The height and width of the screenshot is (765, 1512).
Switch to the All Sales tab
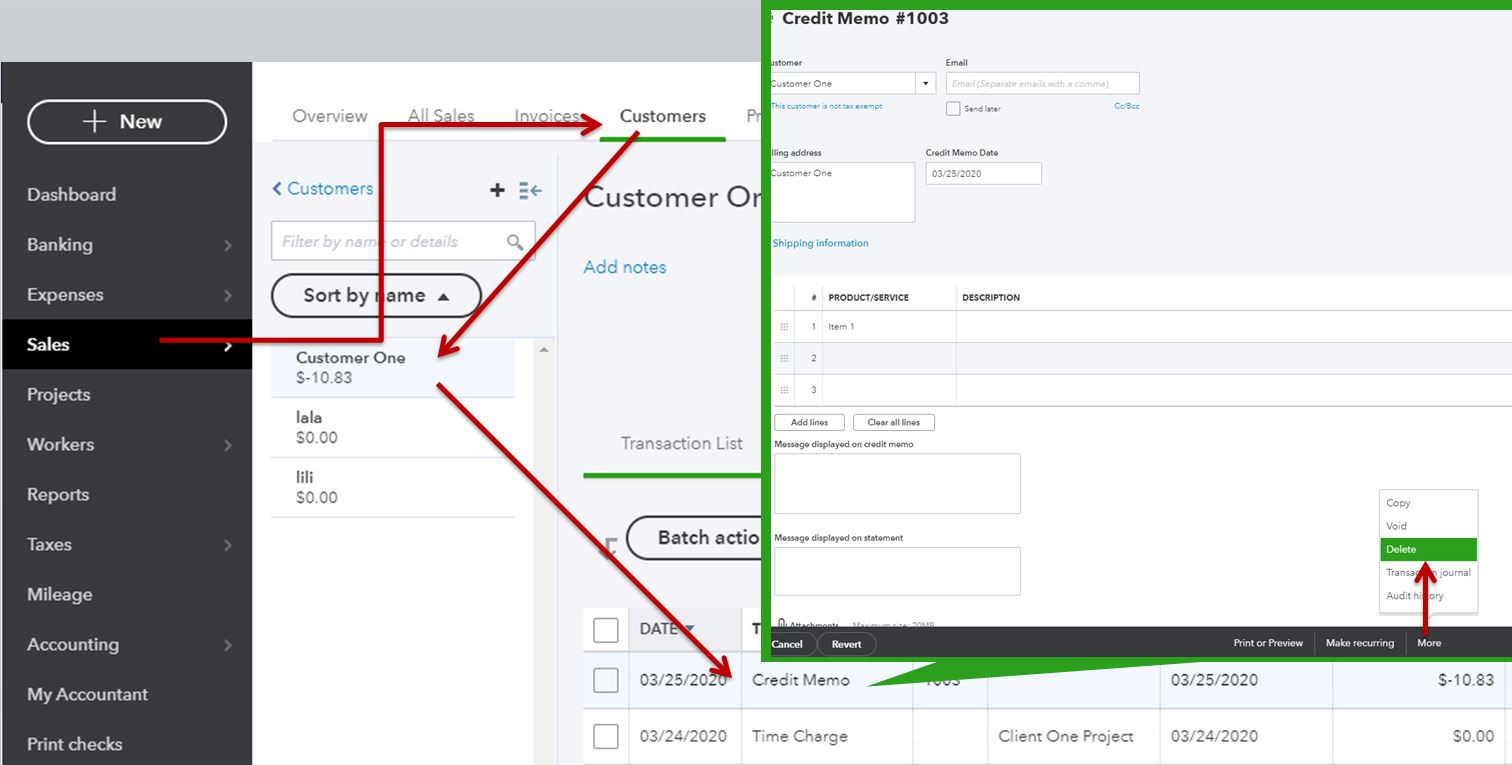[x=441, y=116]
